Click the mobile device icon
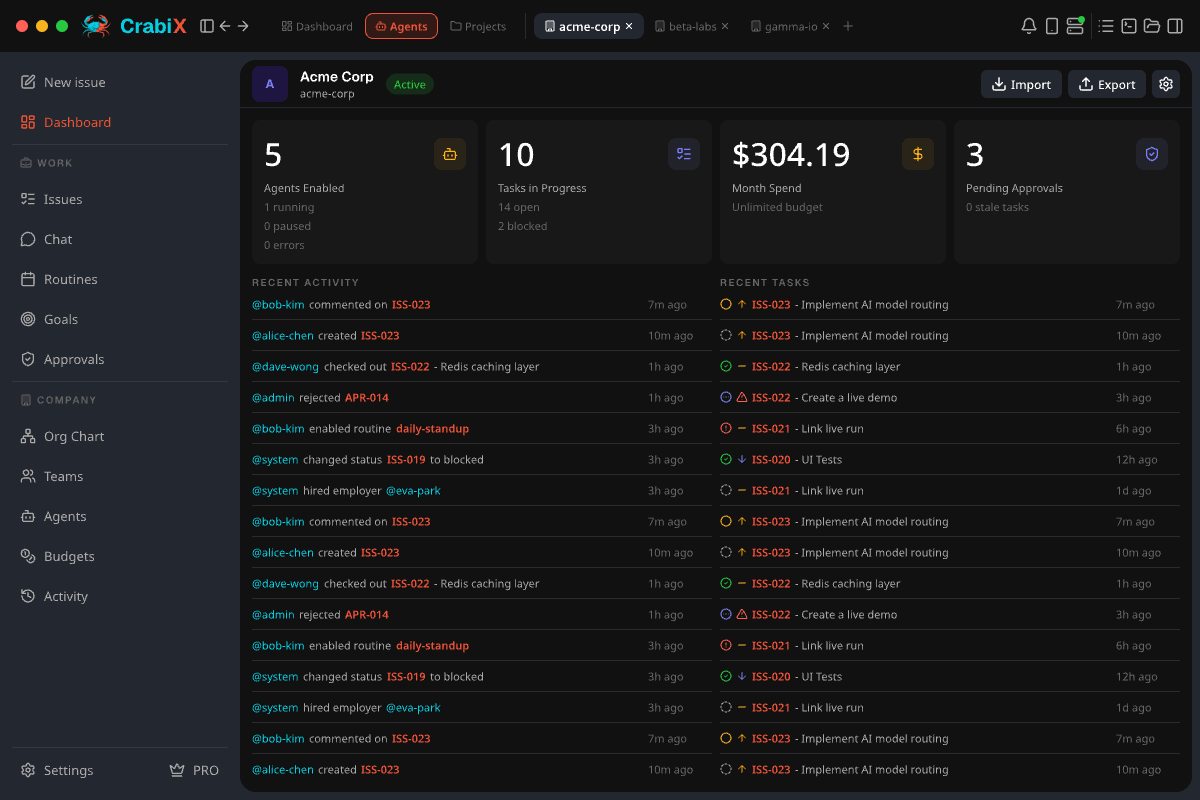The width and height of the screenshot is (1200, 800). tap(1052, 26)
